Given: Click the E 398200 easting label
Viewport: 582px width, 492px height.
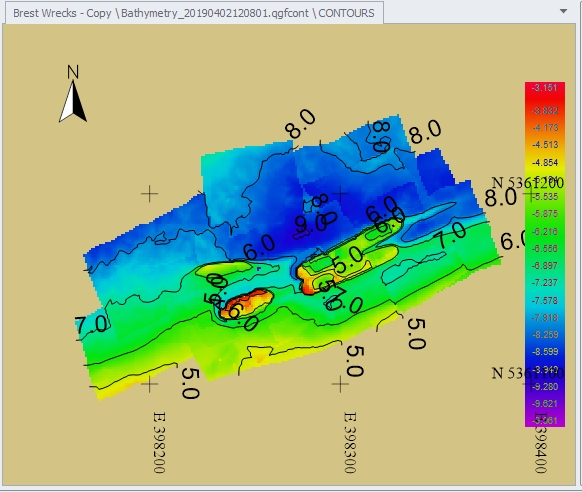Looking at the screenshot, I should click(159, 442).
